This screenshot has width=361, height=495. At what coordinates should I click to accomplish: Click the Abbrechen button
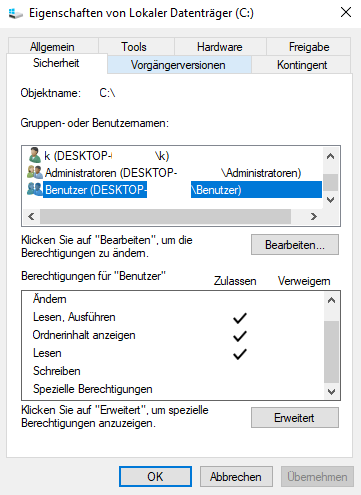click(236, 476)
